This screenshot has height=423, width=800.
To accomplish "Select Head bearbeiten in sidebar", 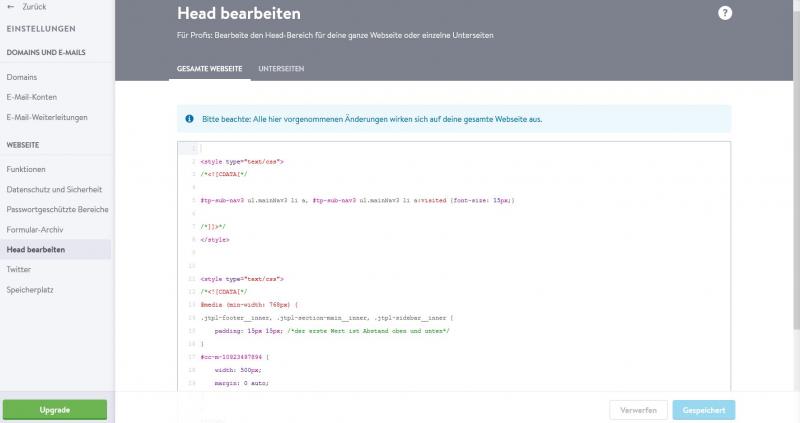I will [x=36, y=249].
